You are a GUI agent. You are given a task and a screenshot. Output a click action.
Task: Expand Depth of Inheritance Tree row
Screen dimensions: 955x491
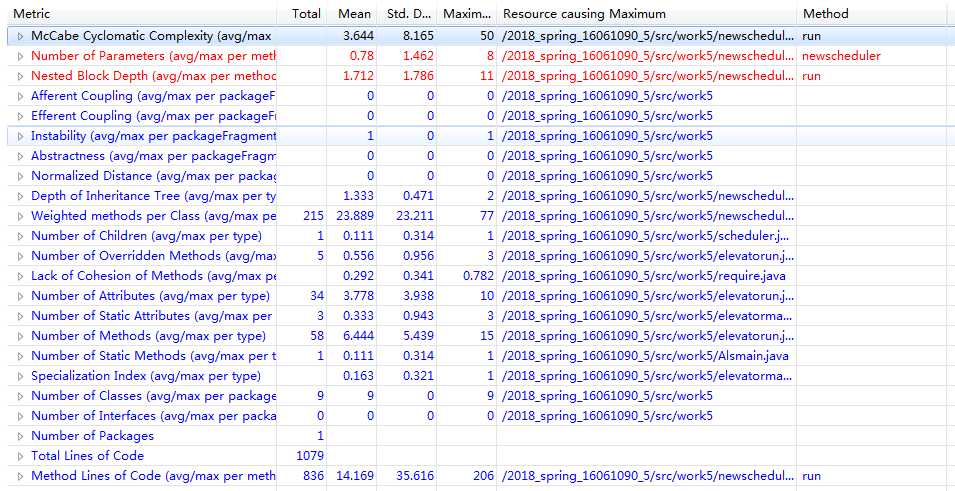21,197
